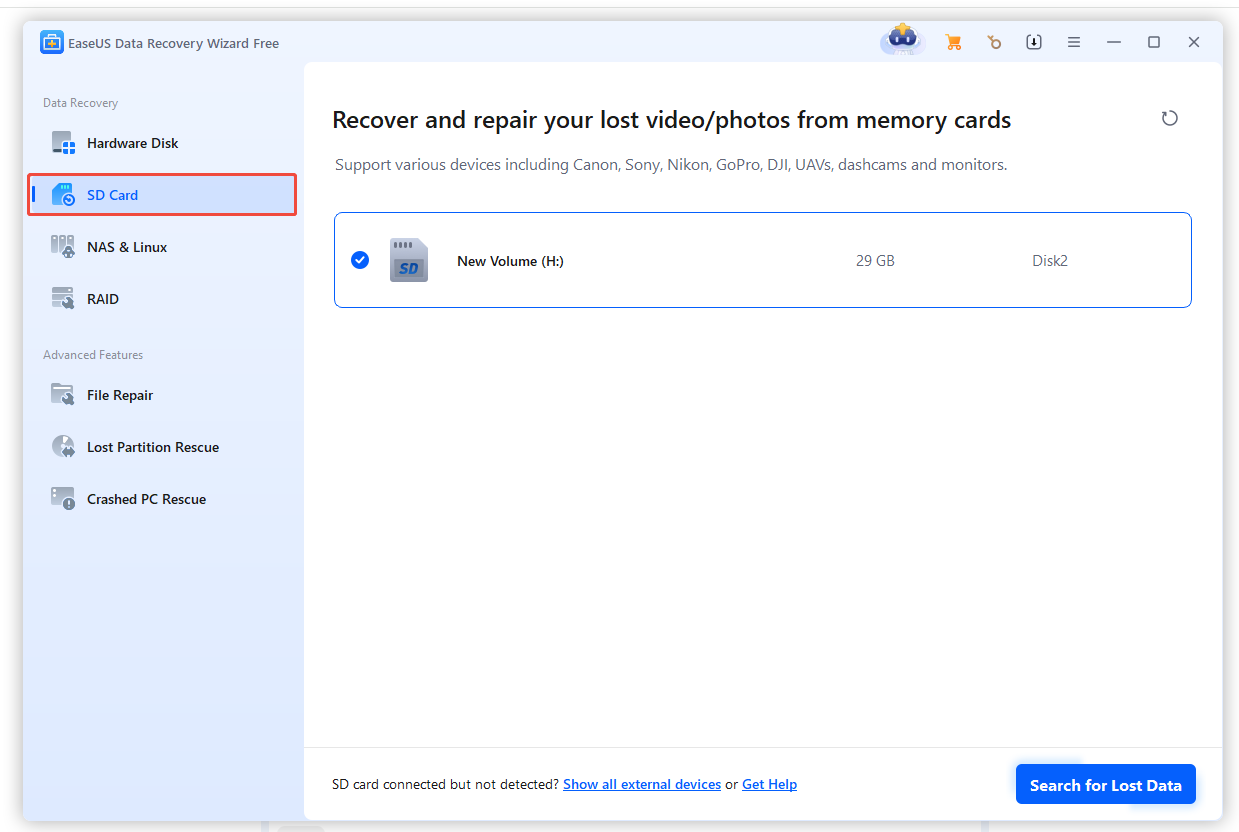Refresh the device list
This screenshot has width=1239, height=832.
[x=1169, y=118]
